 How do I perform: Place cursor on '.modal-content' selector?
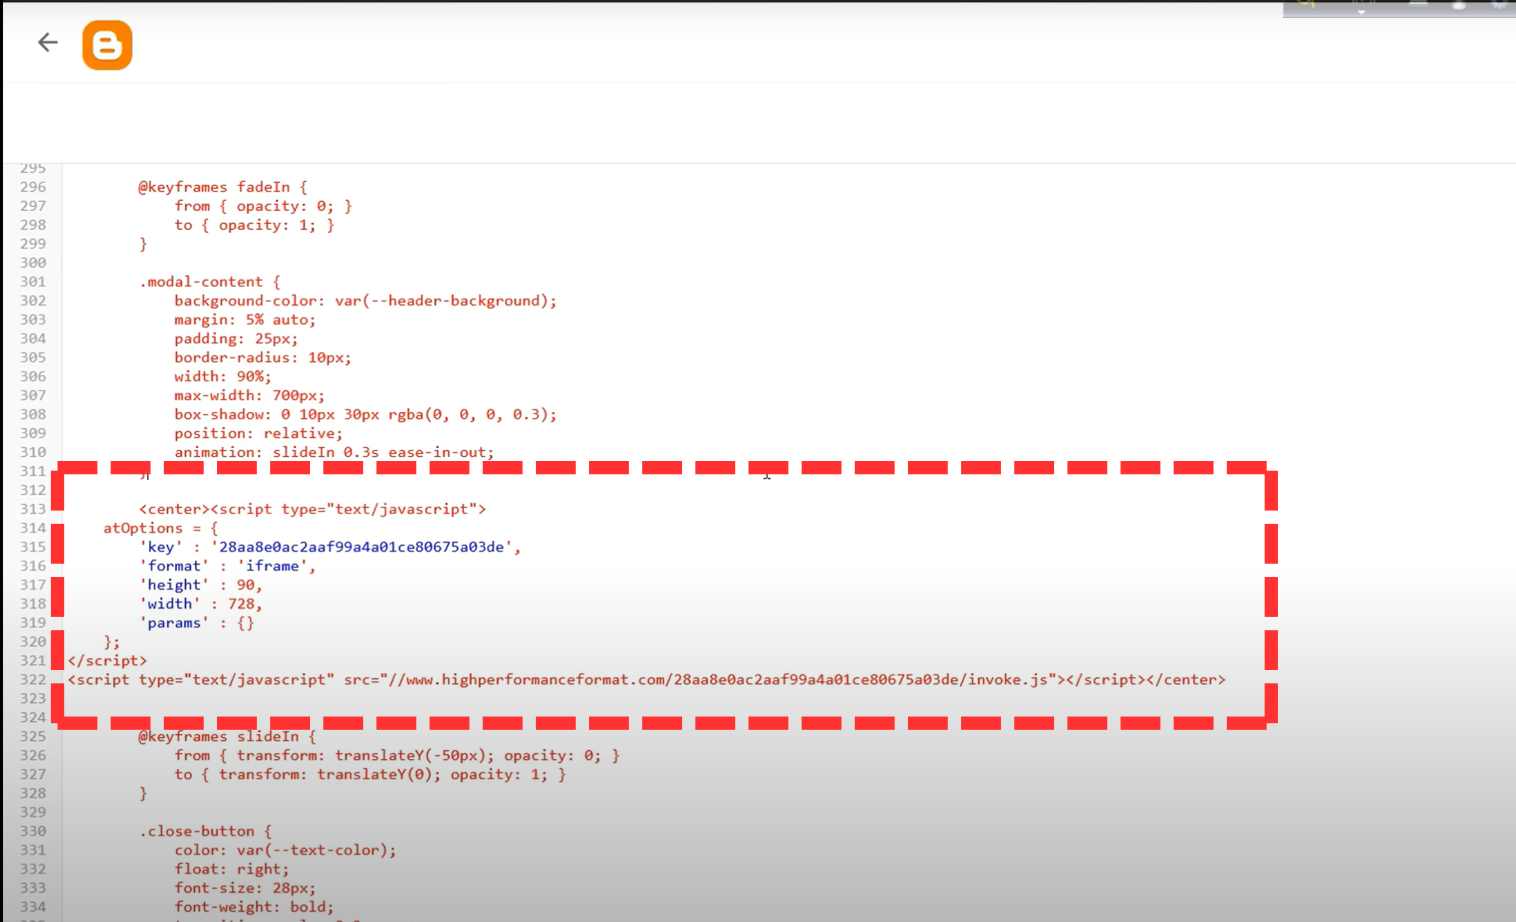pos(201,282)
